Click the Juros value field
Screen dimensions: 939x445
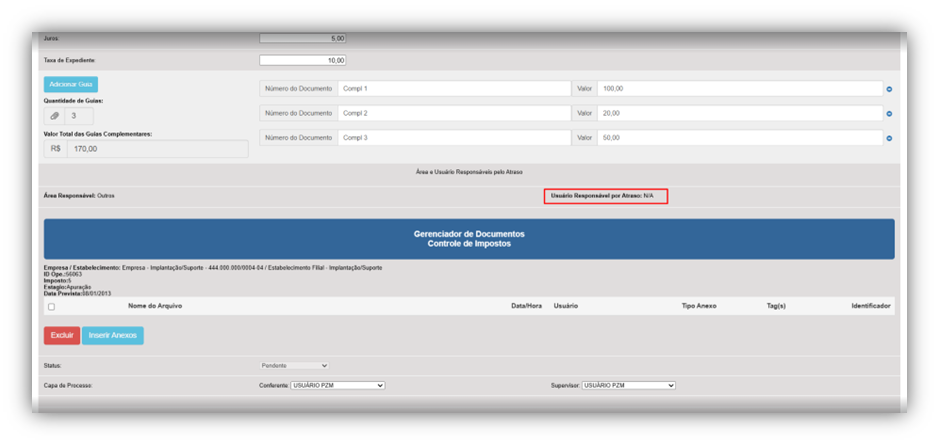pos(303,38)
